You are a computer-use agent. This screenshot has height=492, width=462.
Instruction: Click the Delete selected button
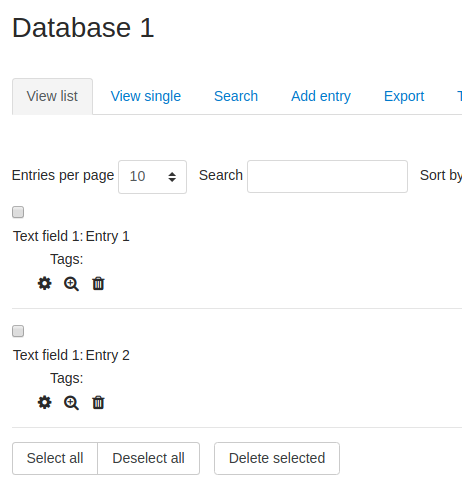point(277,458)
